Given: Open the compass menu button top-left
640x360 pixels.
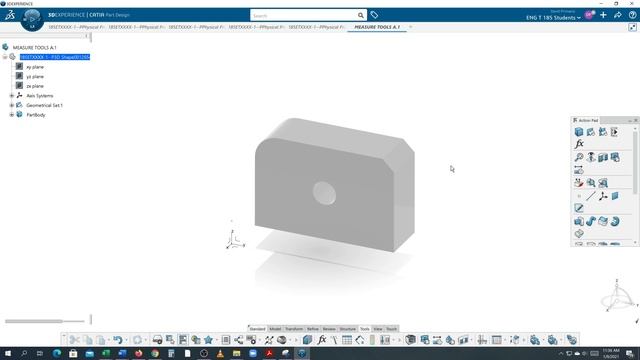Looking at the screenshot, I should (x=32, y=19).
